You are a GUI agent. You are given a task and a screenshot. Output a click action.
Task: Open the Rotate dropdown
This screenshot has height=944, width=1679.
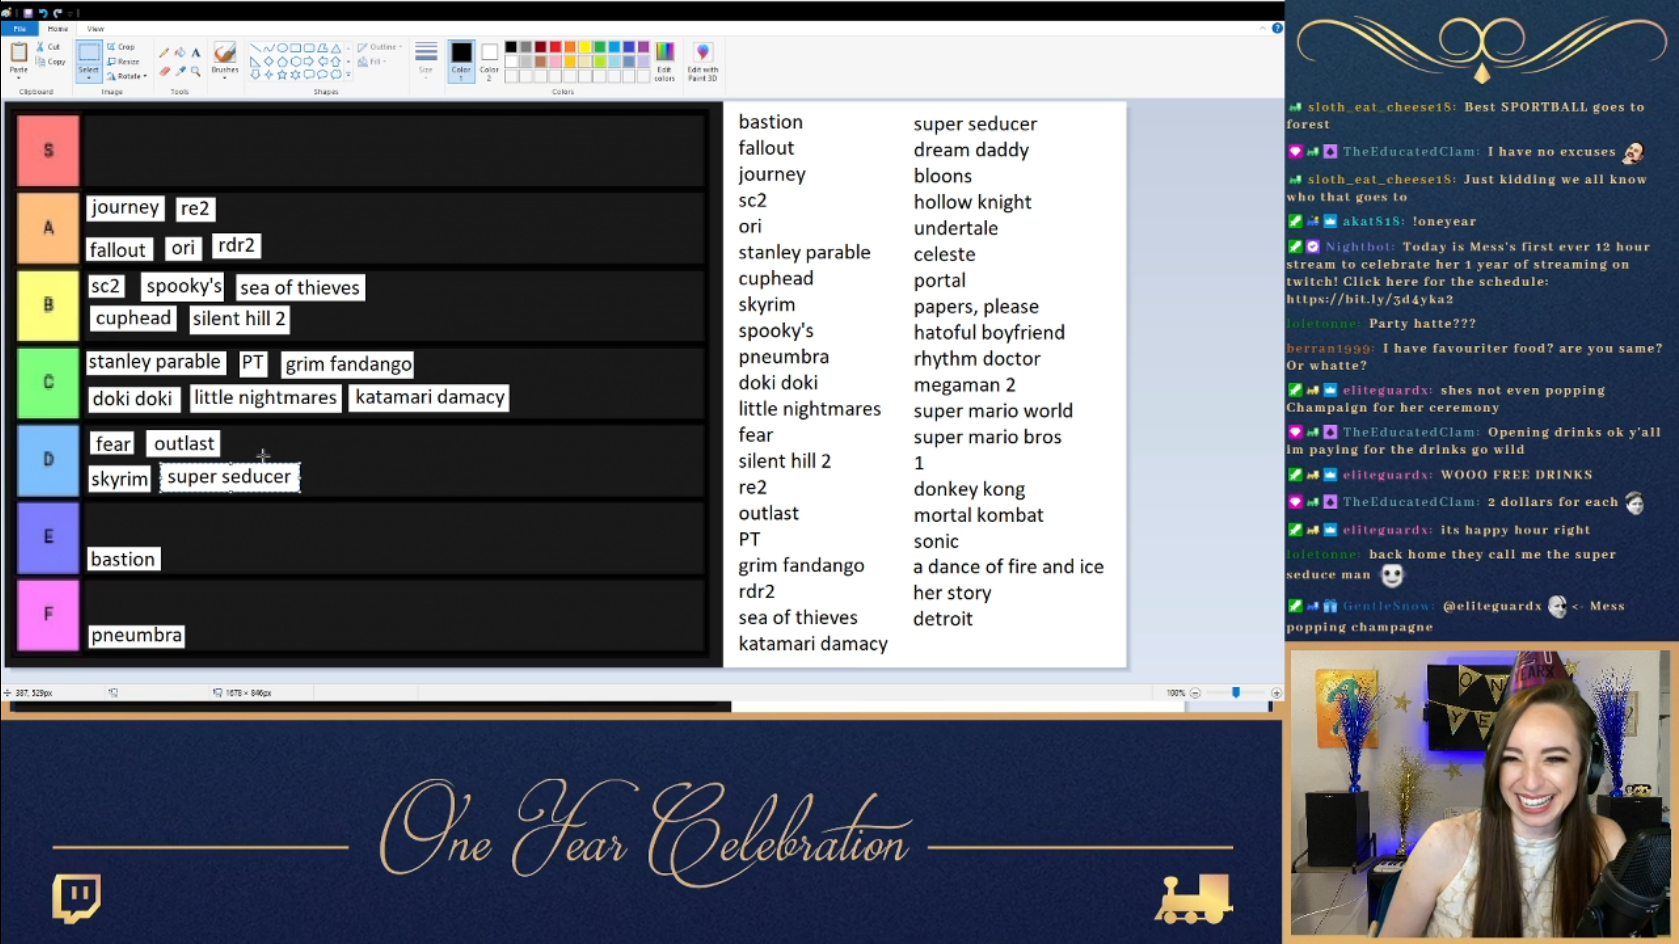(127, 76)
